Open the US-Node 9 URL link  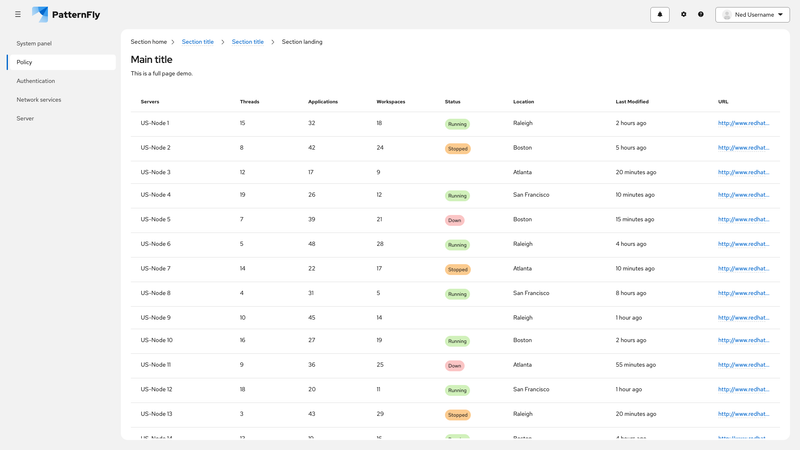[x=743, y=317]
